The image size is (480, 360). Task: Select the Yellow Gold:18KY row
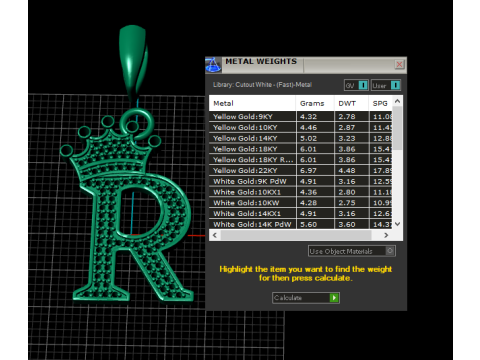[301, 149]
